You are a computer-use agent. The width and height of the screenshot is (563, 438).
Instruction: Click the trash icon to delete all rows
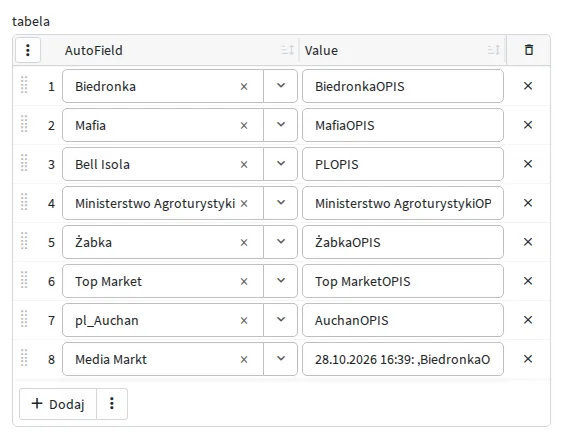tap(529, 50)
